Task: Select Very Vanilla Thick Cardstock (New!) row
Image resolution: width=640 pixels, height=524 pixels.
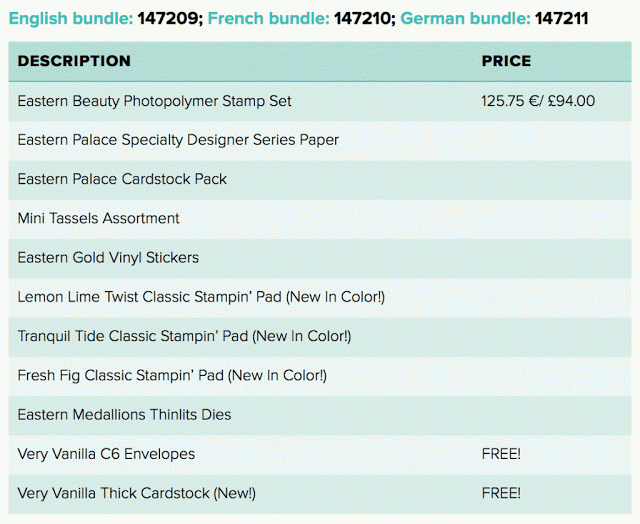Action: click(136, 493)
